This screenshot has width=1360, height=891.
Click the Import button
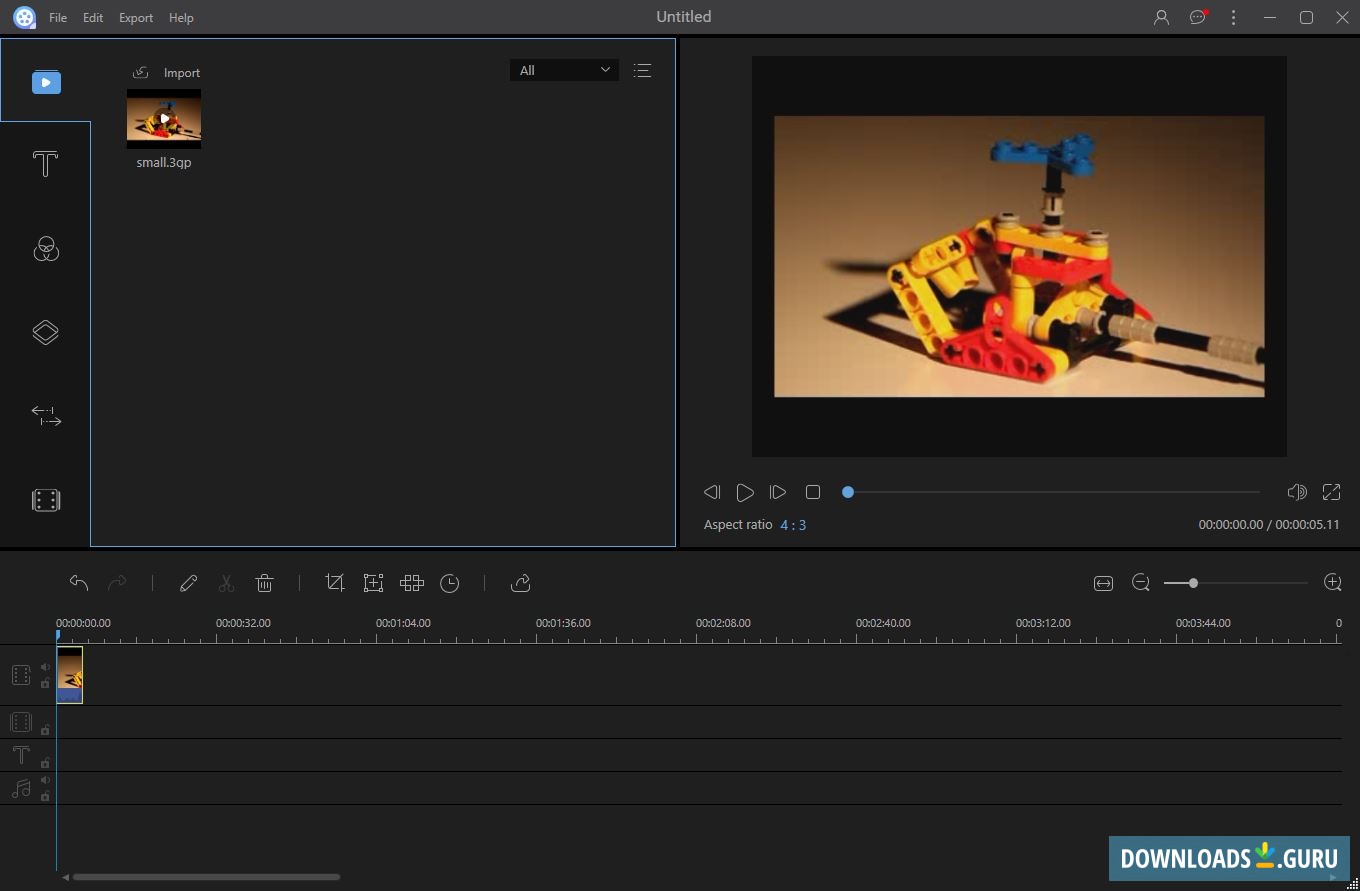168,72
